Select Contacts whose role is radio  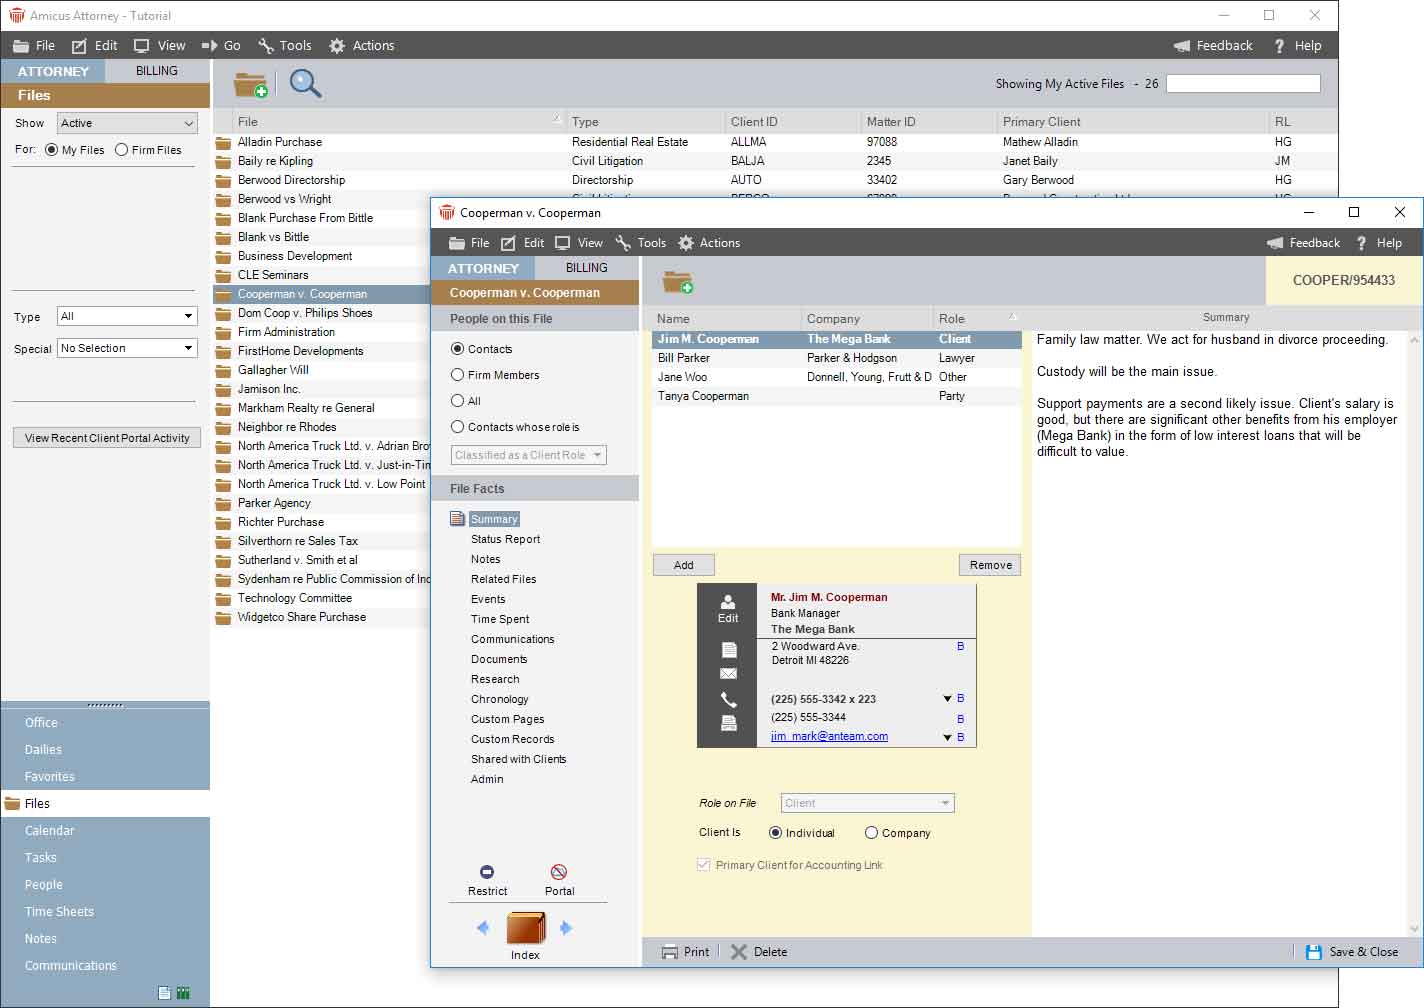click(x=457, y=427)
